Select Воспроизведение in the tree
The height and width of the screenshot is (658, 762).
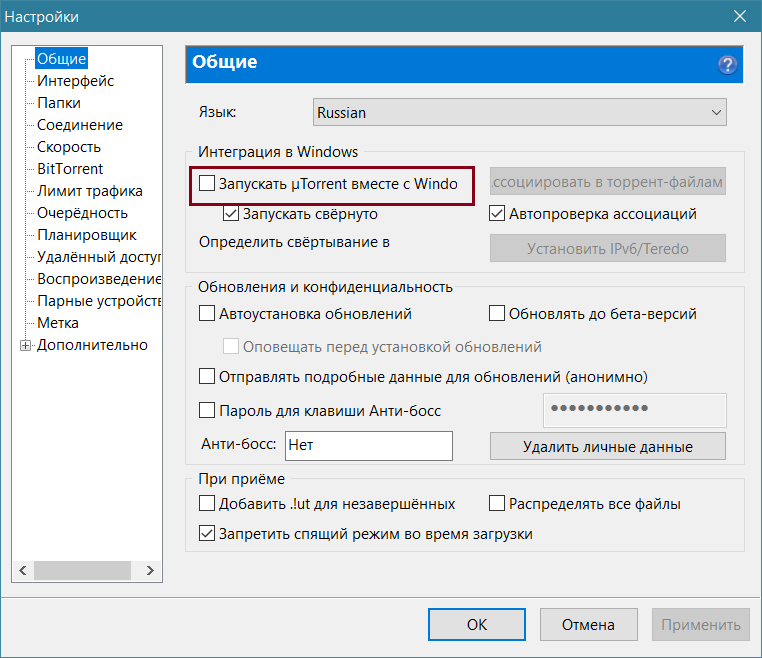99,279
